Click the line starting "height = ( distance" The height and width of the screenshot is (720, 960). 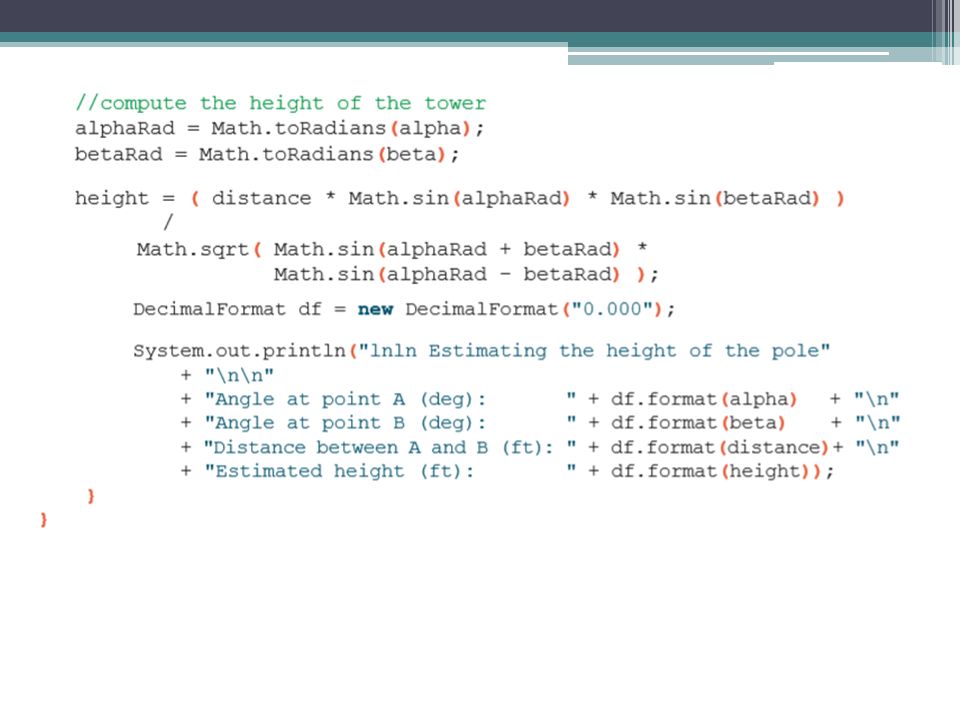pos(459,198)
